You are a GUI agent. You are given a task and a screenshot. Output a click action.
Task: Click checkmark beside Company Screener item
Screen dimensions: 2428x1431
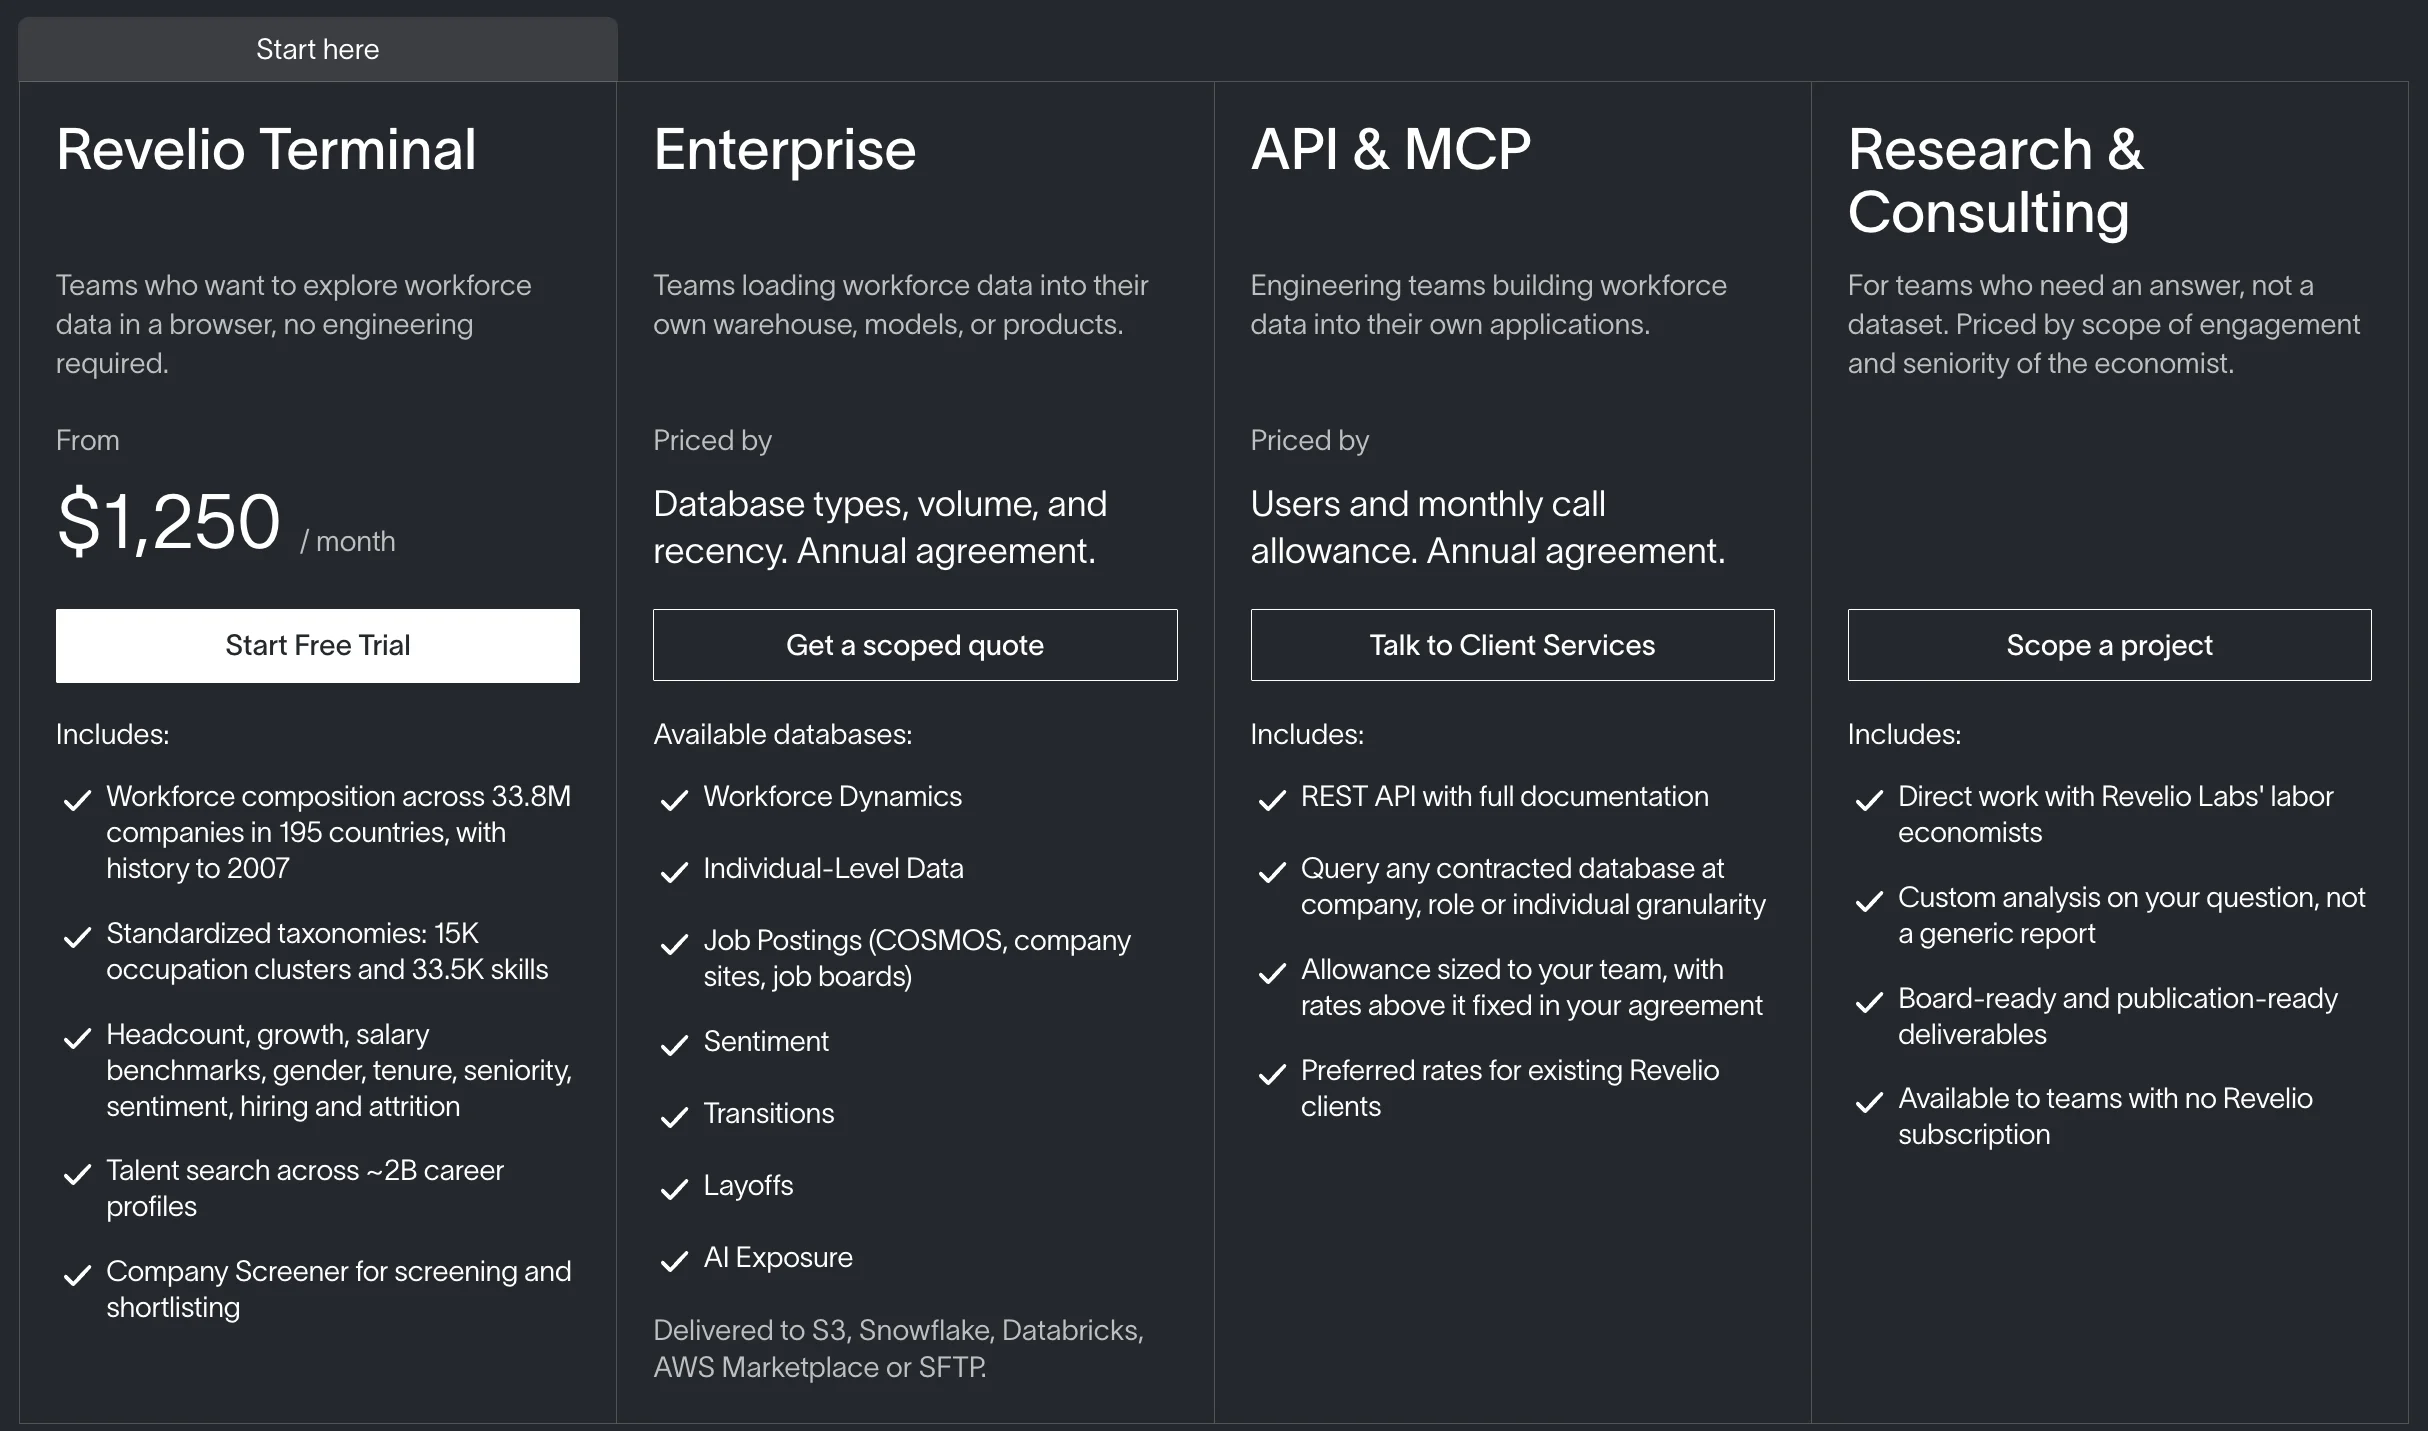click(x=77, y=1275)
